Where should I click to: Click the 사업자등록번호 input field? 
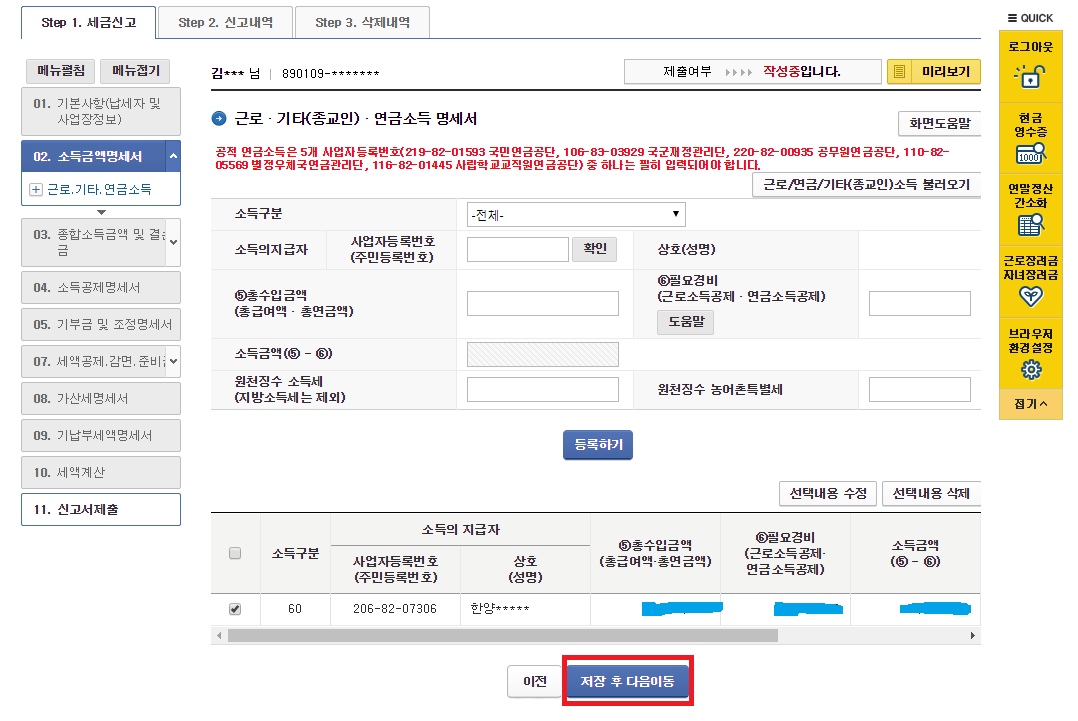pyautogui.click(x=518, y=249)
